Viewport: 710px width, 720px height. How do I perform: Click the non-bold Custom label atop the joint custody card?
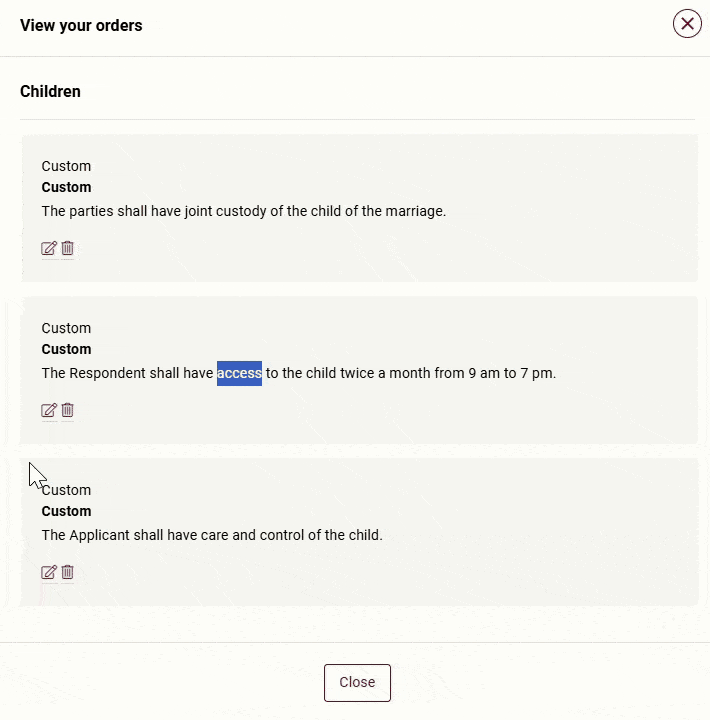(66, 166)
